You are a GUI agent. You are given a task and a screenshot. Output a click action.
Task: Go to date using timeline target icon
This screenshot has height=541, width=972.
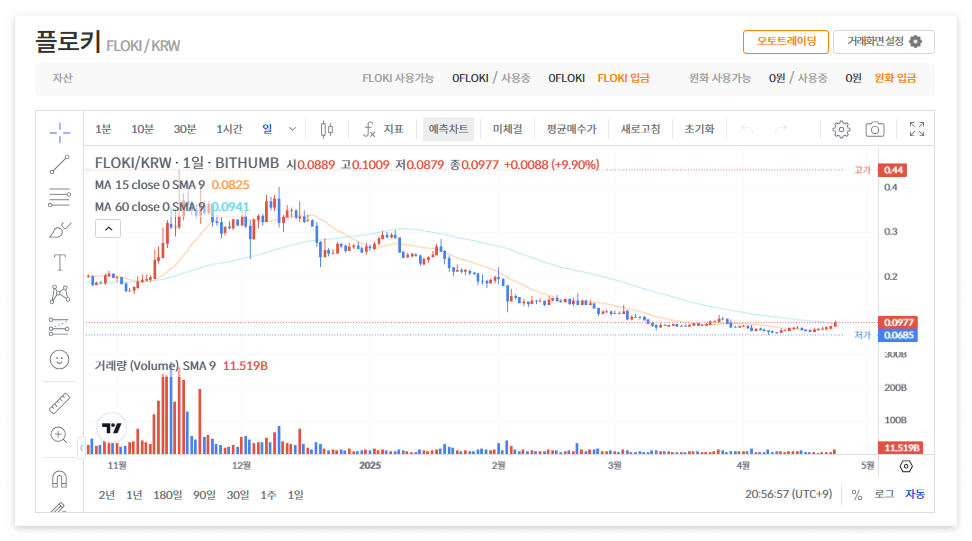coord(906,466)
